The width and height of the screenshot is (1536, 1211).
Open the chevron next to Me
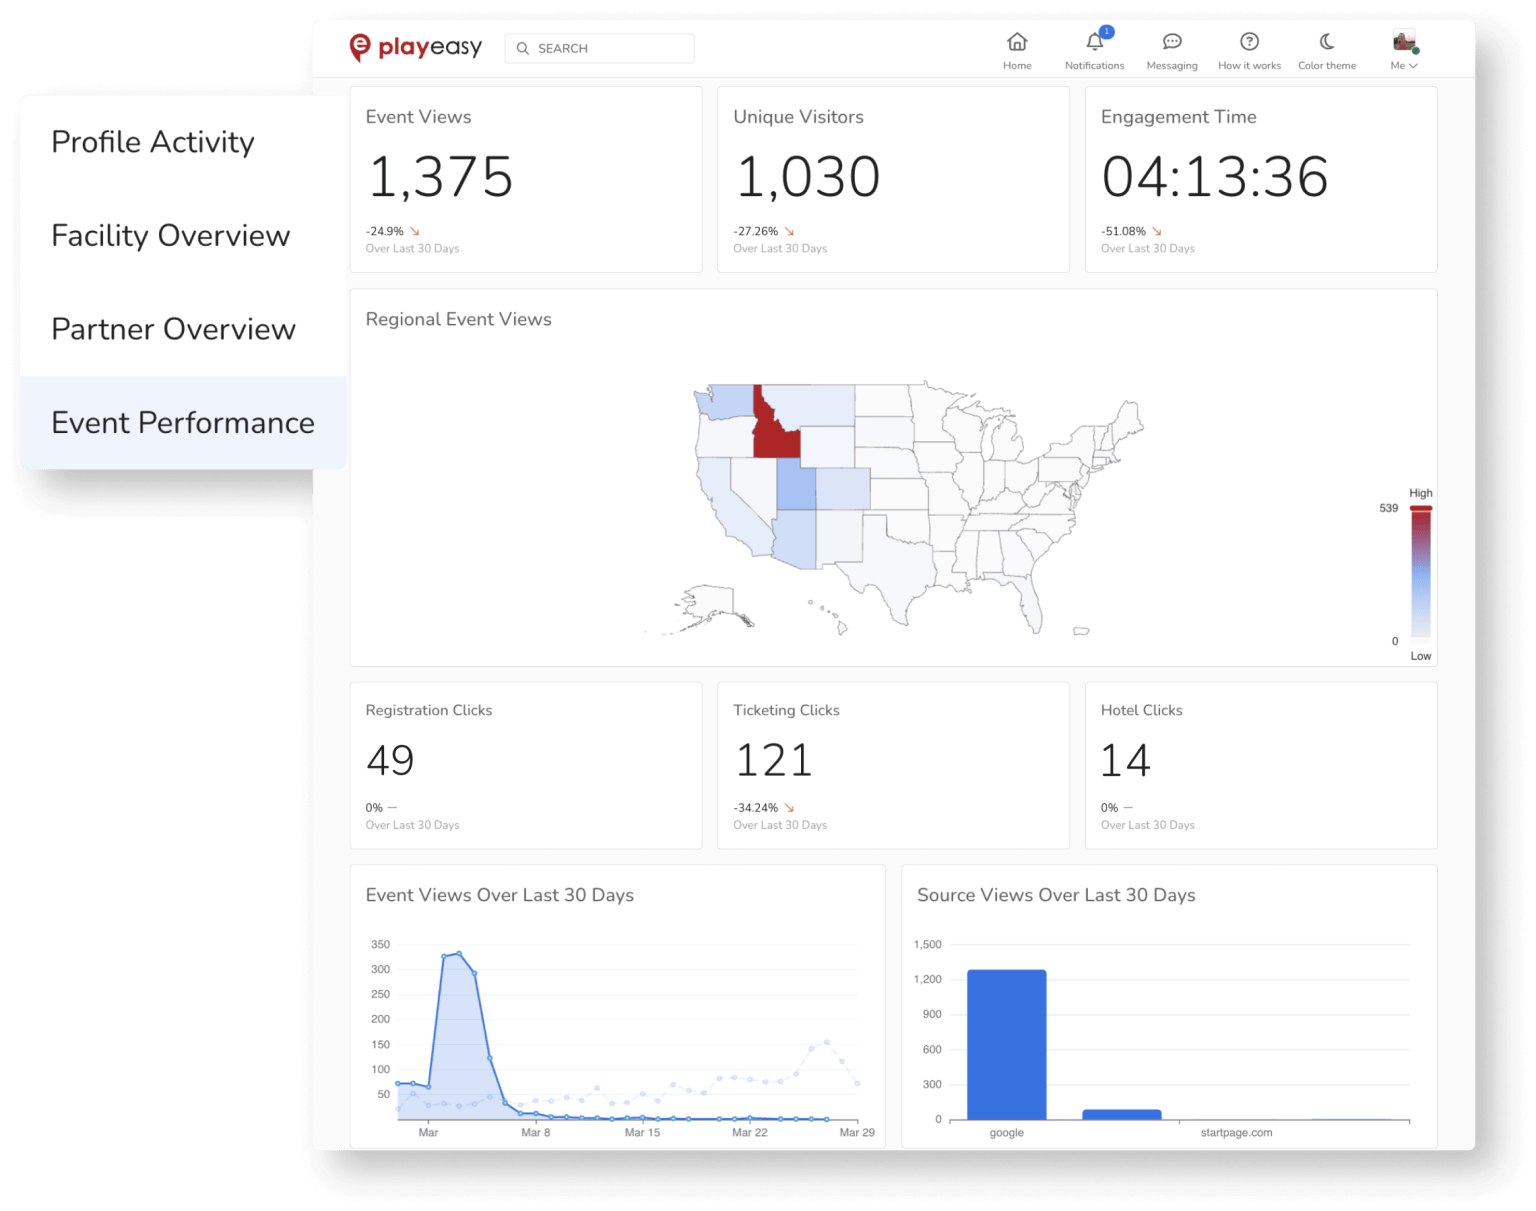pyautogui.click(x=1414, y=65)
